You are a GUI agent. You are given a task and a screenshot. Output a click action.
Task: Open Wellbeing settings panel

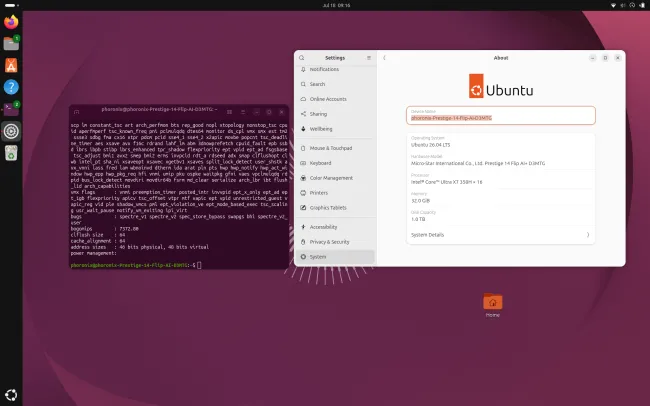[x=335, y=129]
